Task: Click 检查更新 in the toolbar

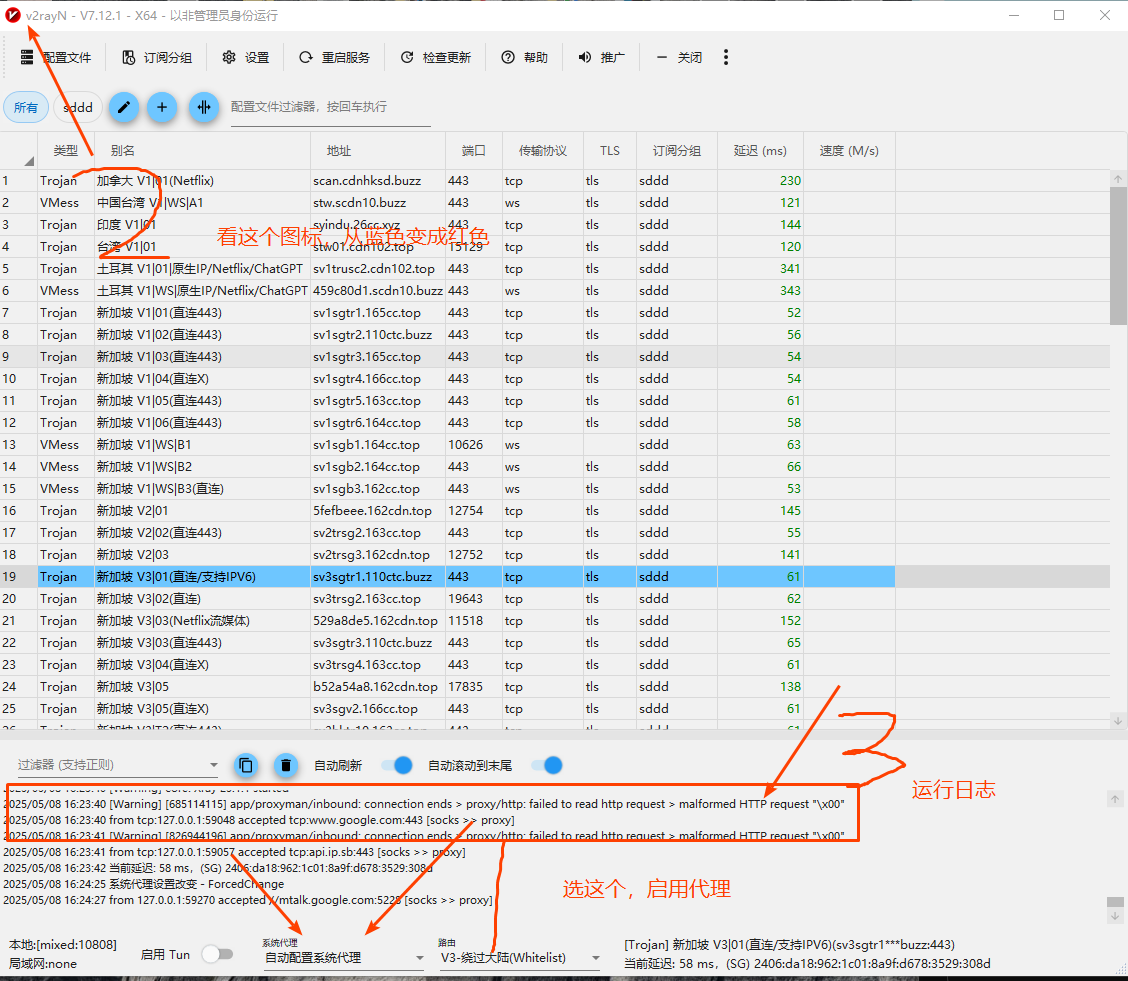Action: point(435,58)
